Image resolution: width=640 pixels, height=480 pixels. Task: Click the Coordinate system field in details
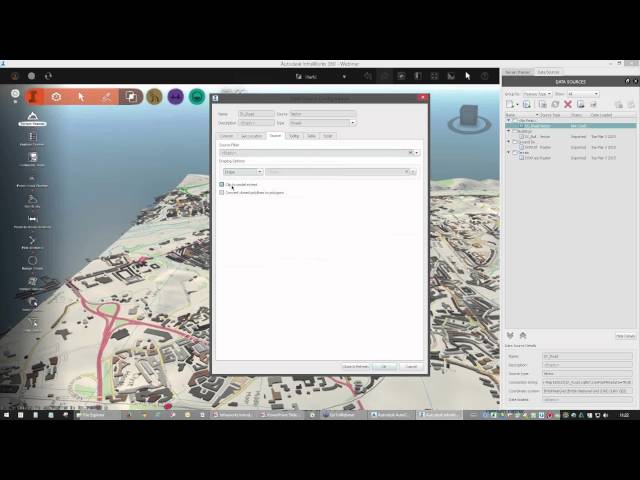587,391
